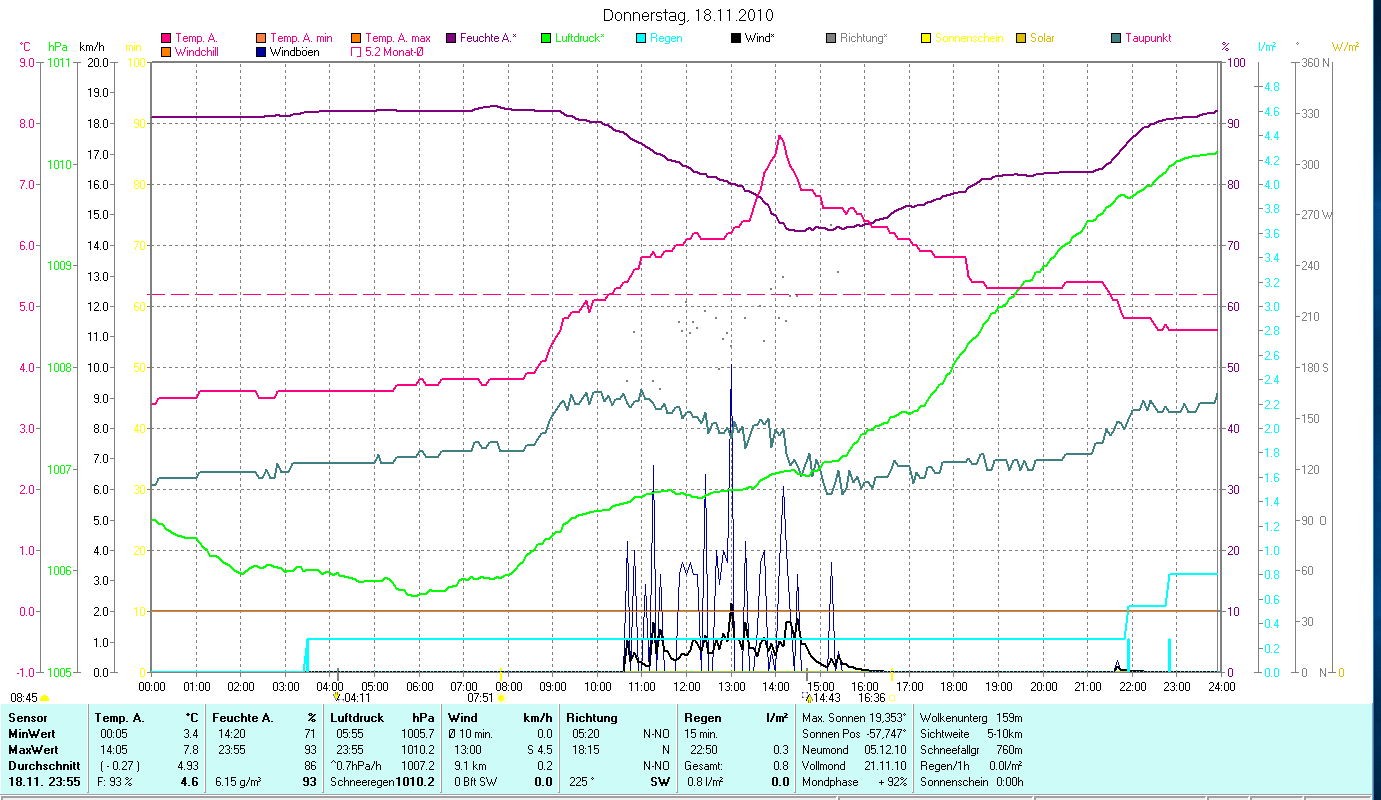
Task: Click the chart title Donnerstag, 18.11.2010
Action: [x=689, y=16]
